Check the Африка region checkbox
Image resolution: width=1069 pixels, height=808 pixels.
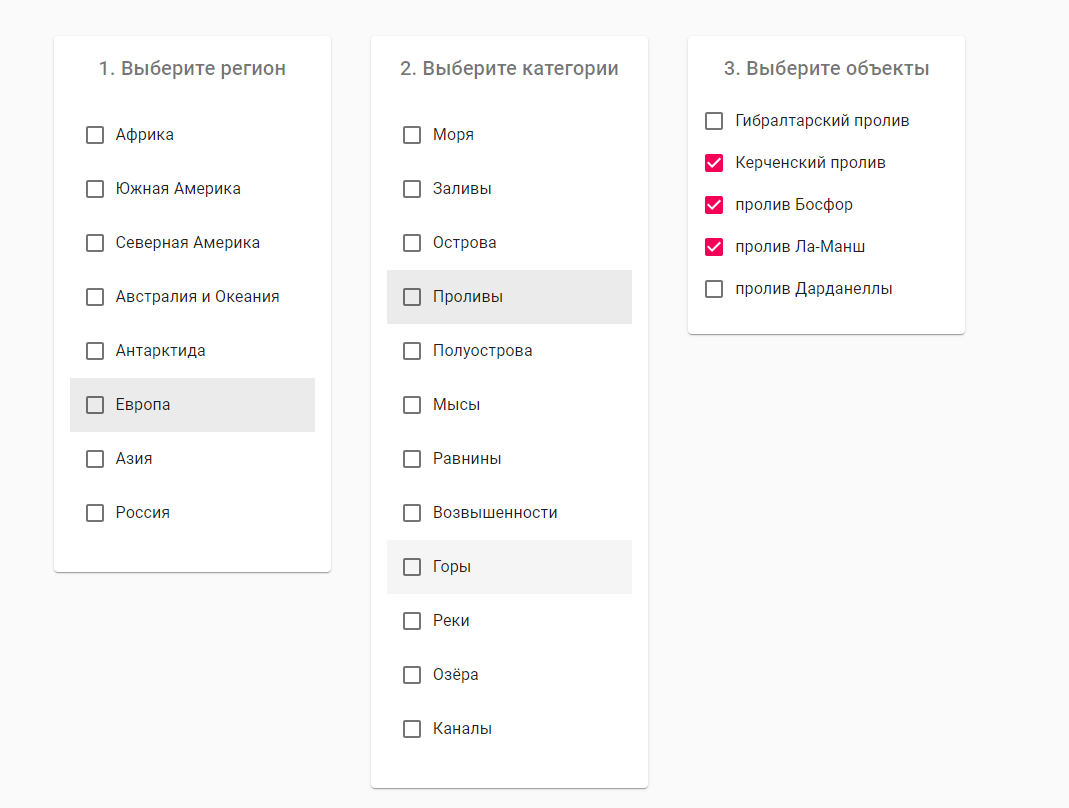pyautogui.click(x=95, y=135)
